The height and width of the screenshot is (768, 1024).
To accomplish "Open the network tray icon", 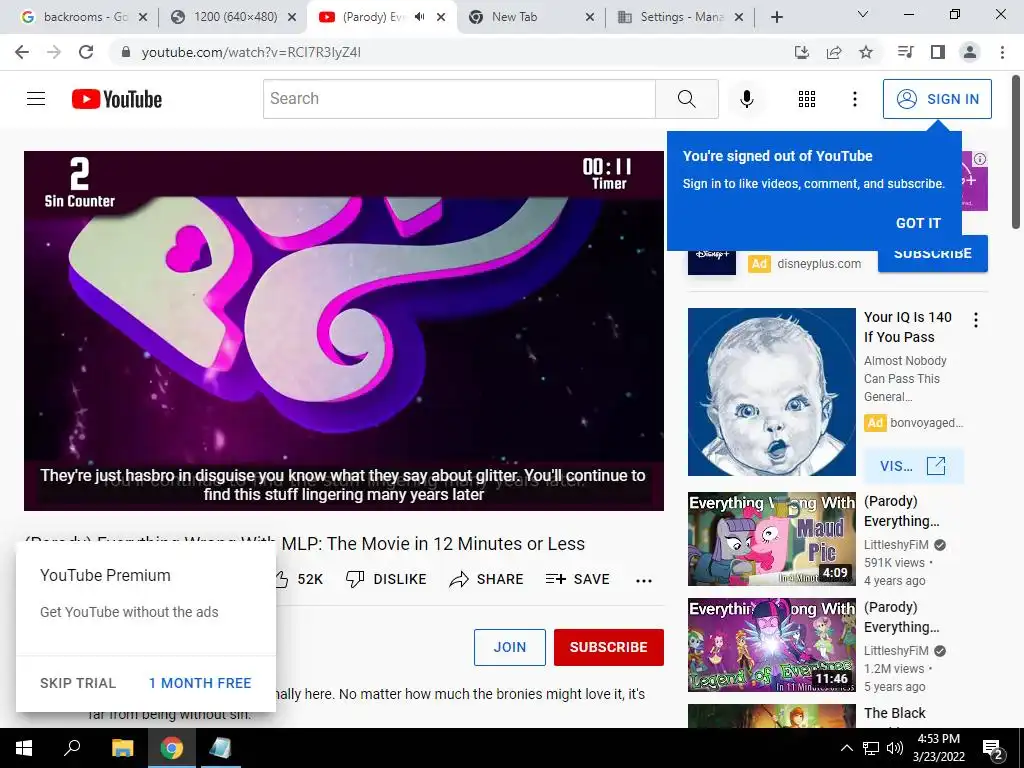I will 871,748.
